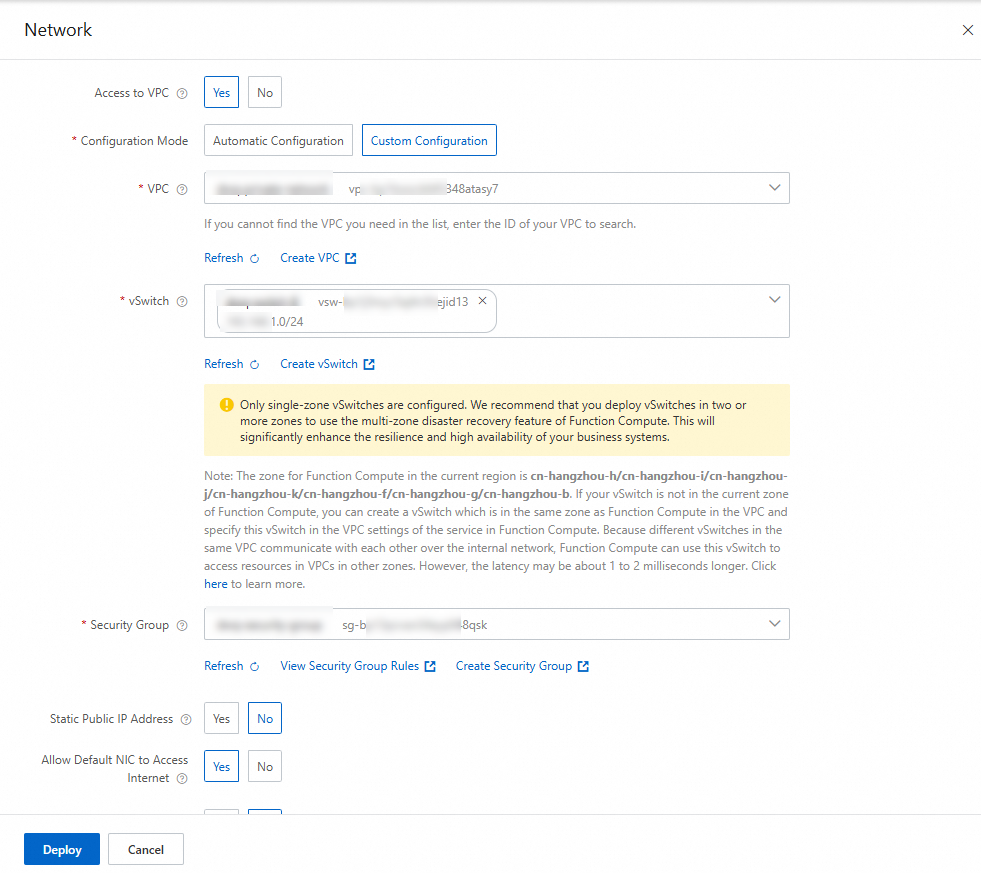
Task: Click external link icon next to Create VPC
Action: (351, 258)
